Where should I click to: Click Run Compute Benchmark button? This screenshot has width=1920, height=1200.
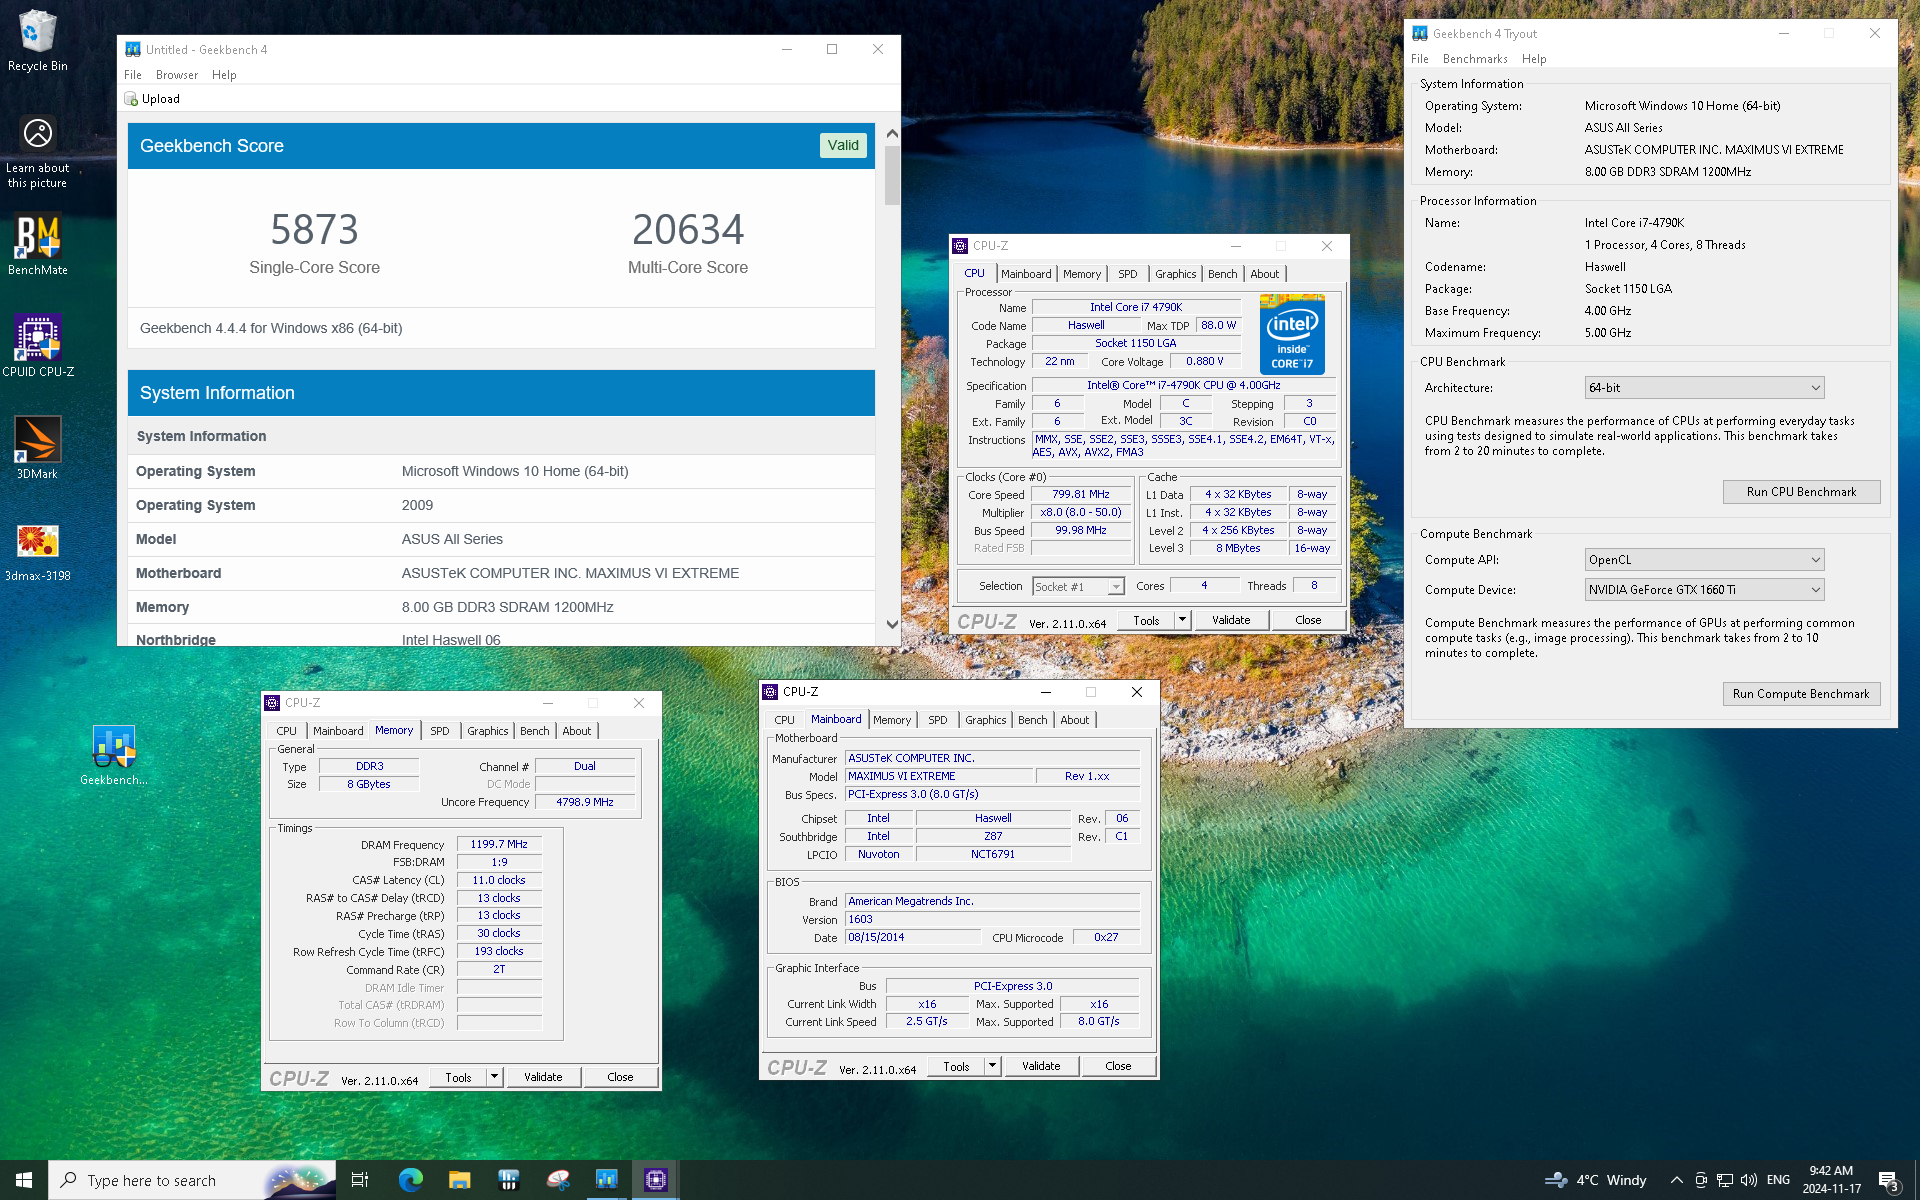point(1801,694)
